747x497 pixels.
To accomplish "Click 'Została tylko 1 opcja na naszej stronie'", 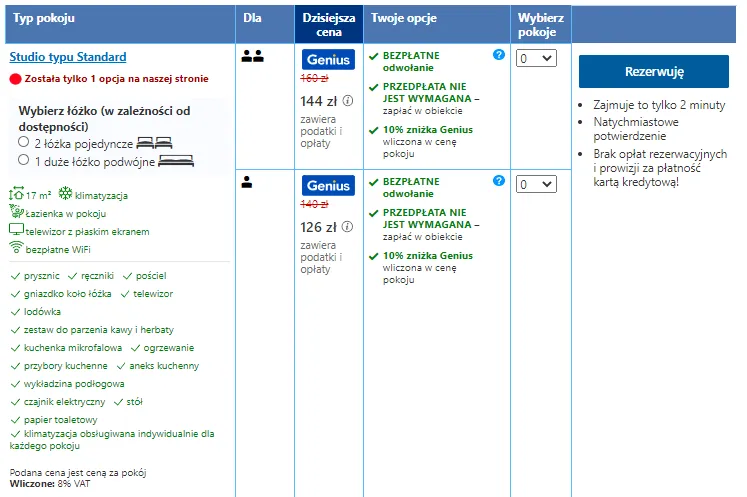I will (x=117, y=79).
